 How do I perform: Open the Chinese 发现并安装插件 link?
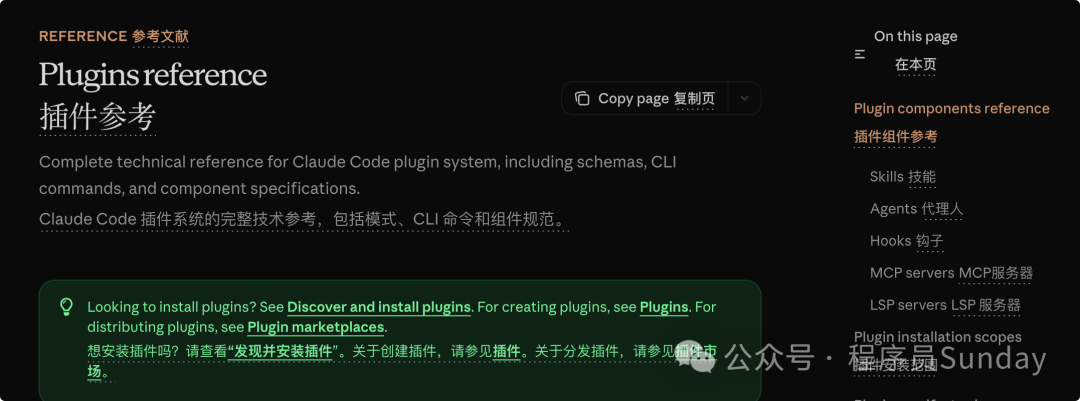pos(283,351)
